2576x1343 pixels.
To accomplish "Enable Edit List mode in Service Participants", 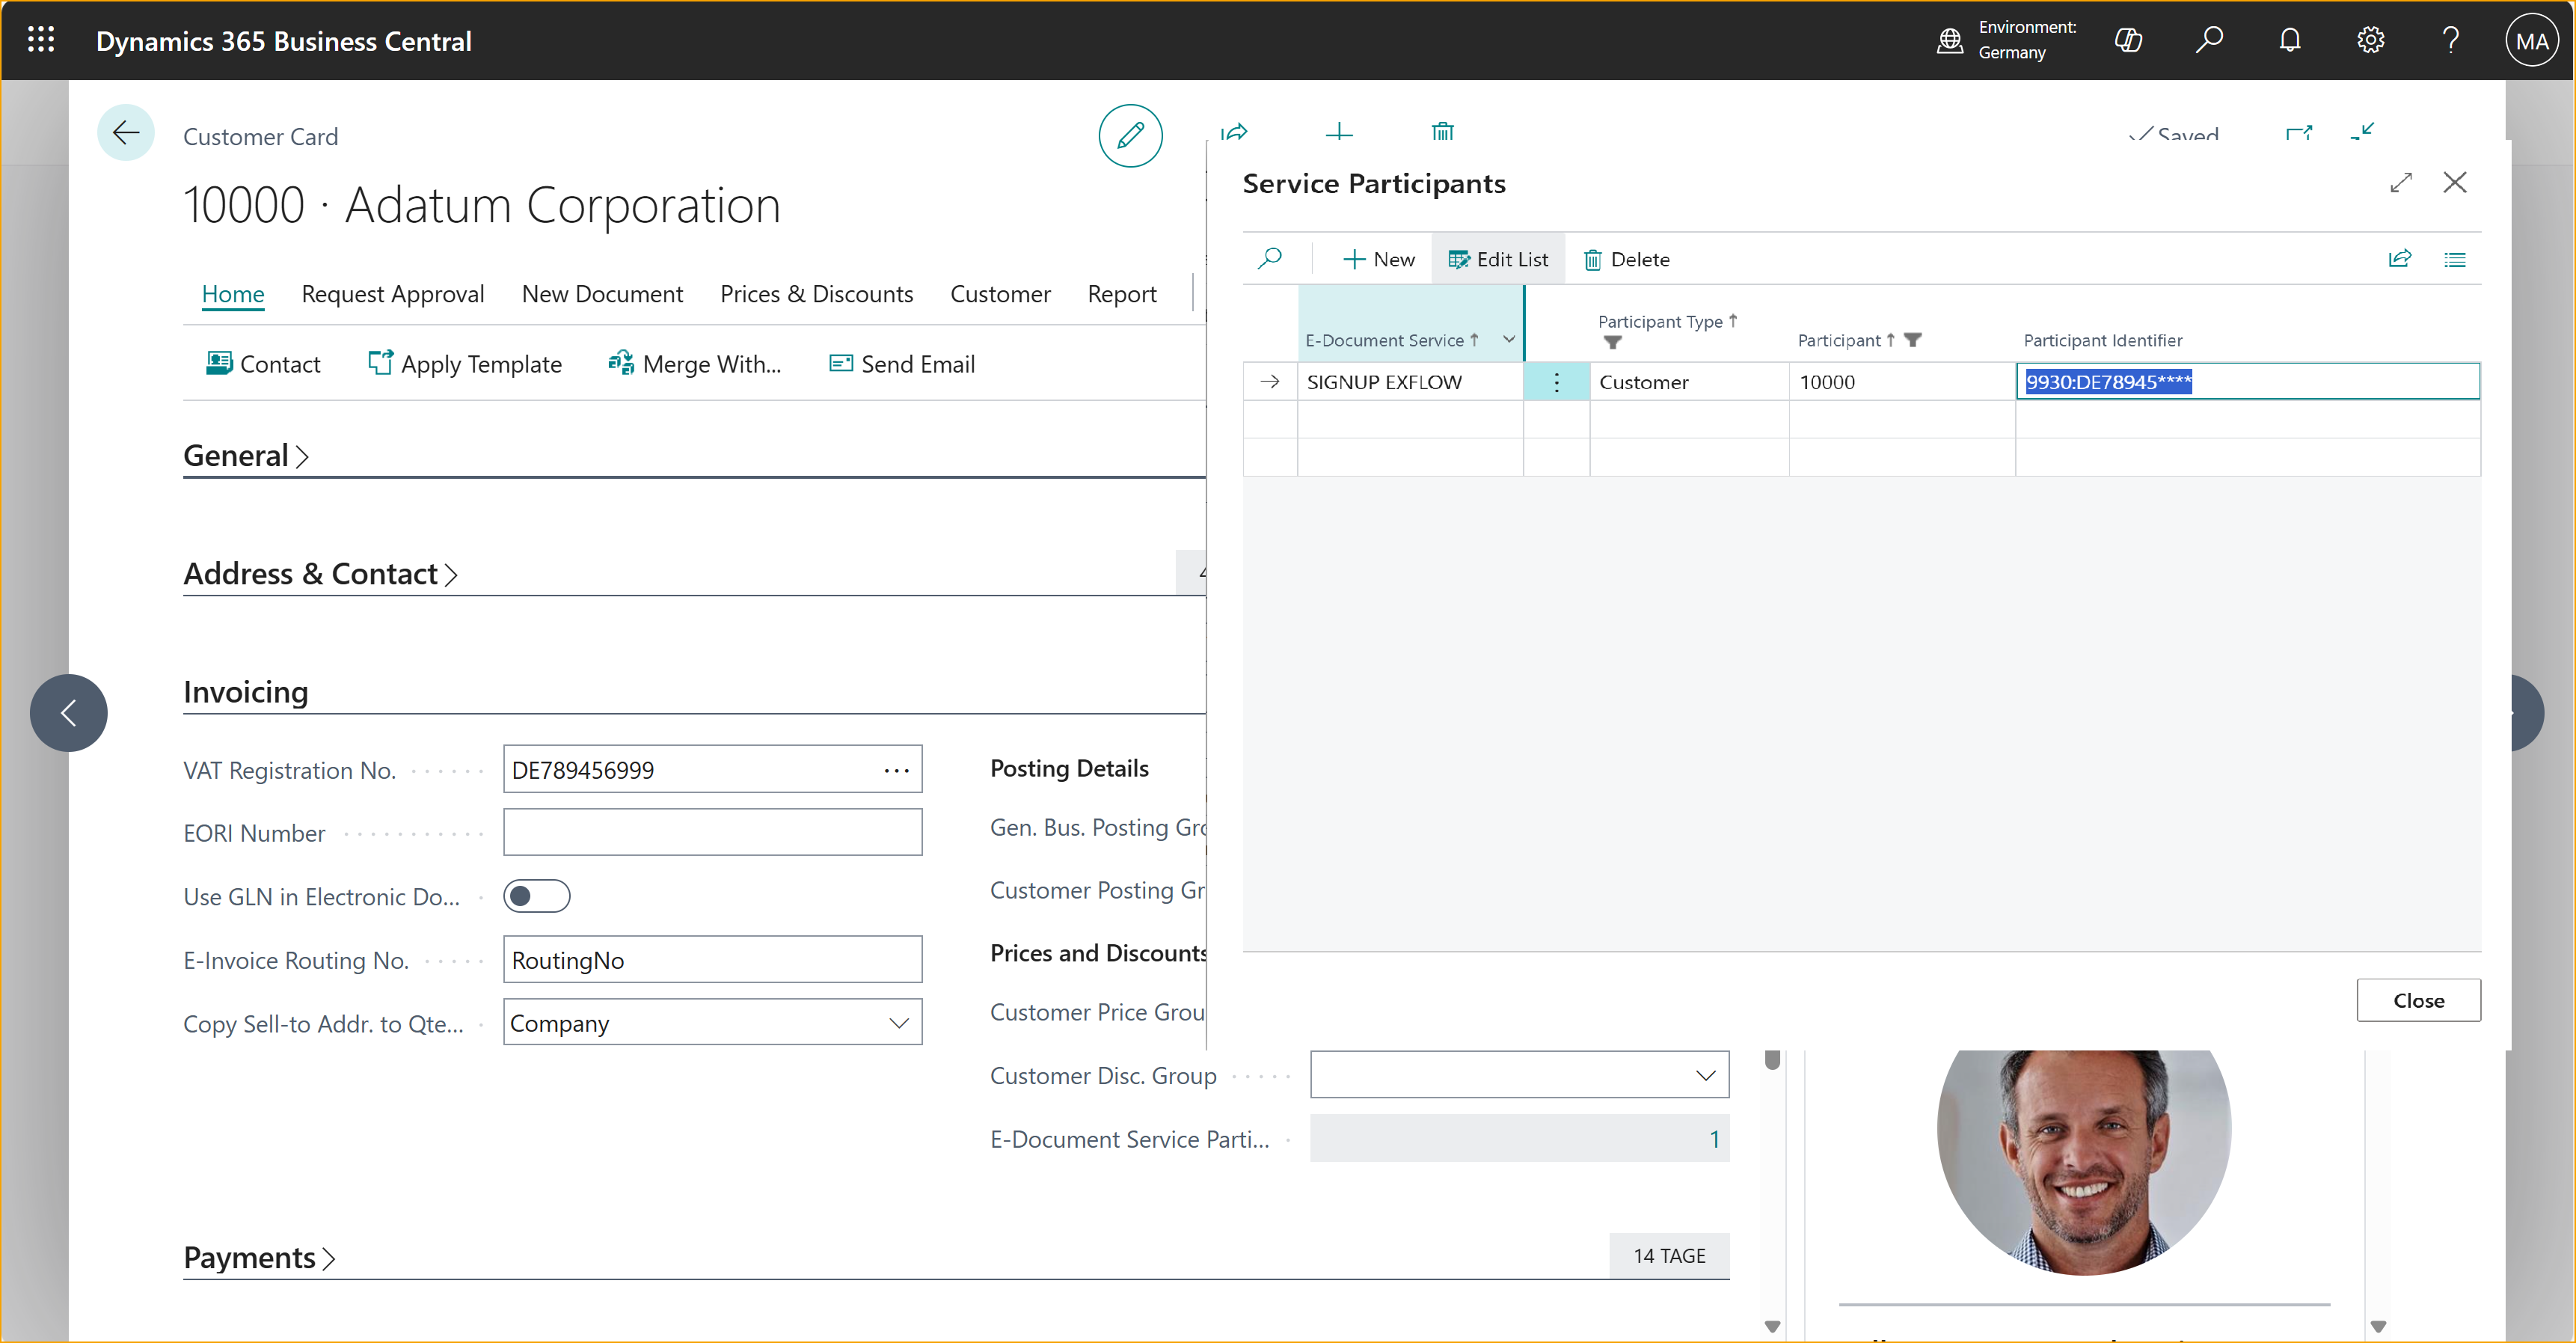I will [x=1498, y=258].
